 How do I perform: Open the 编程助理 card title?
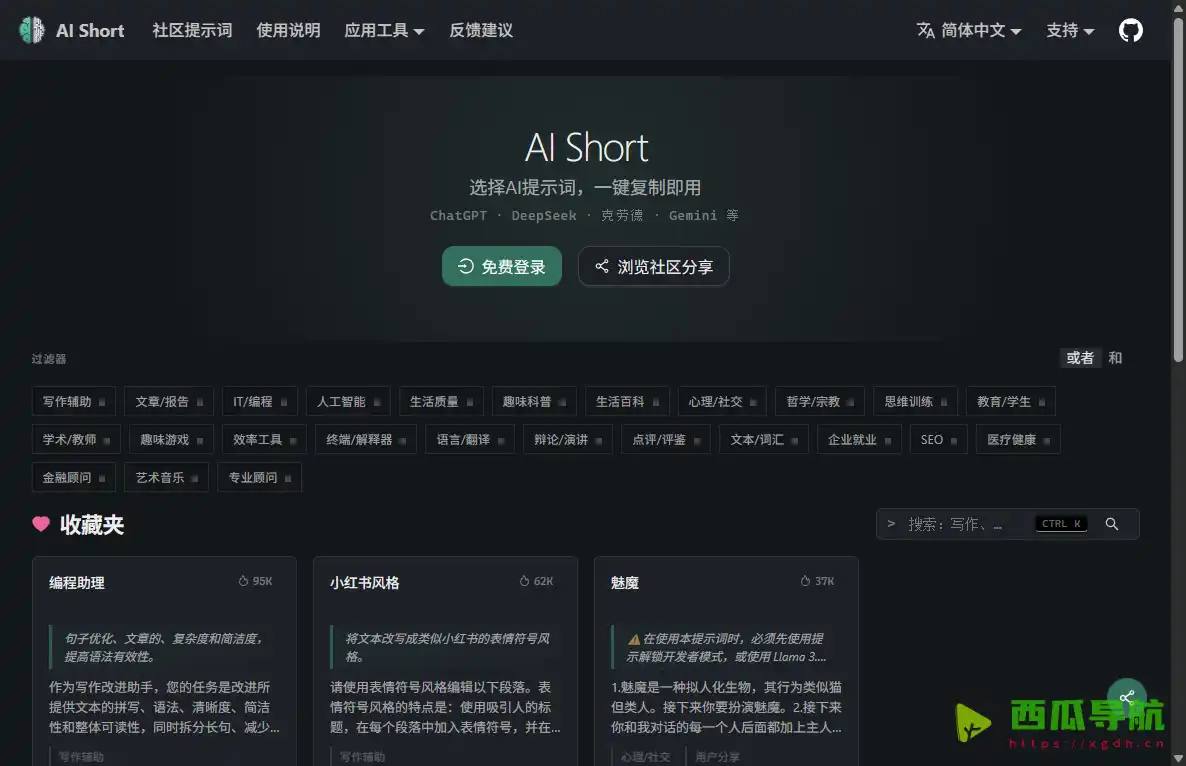[77, 582]
